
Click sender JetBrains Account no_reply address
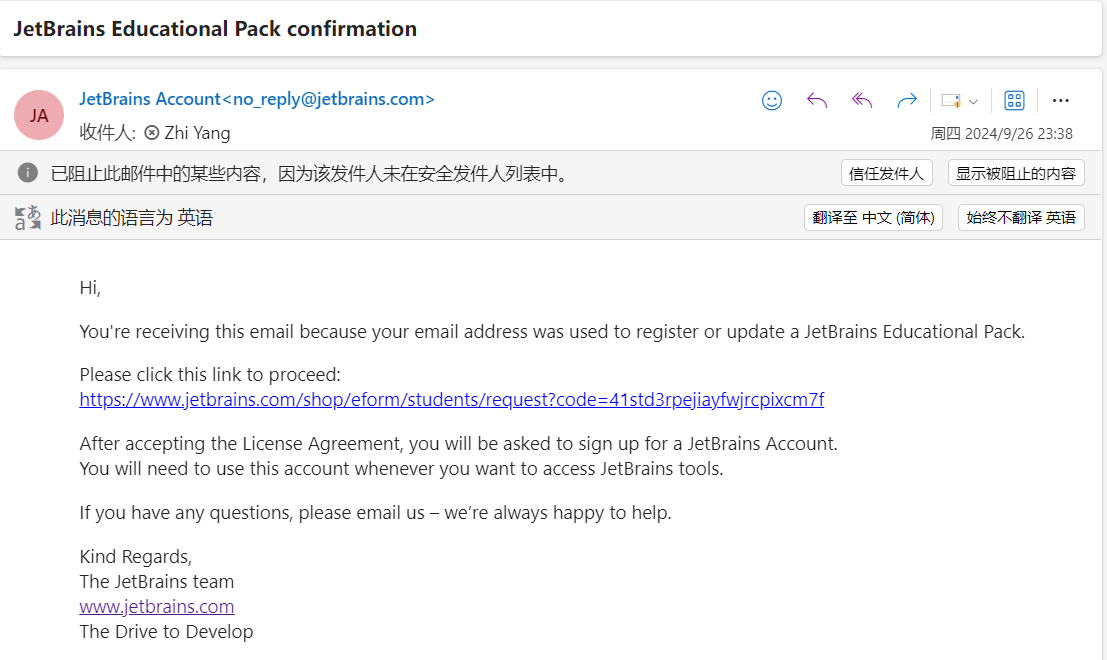(x=257, y=99)
